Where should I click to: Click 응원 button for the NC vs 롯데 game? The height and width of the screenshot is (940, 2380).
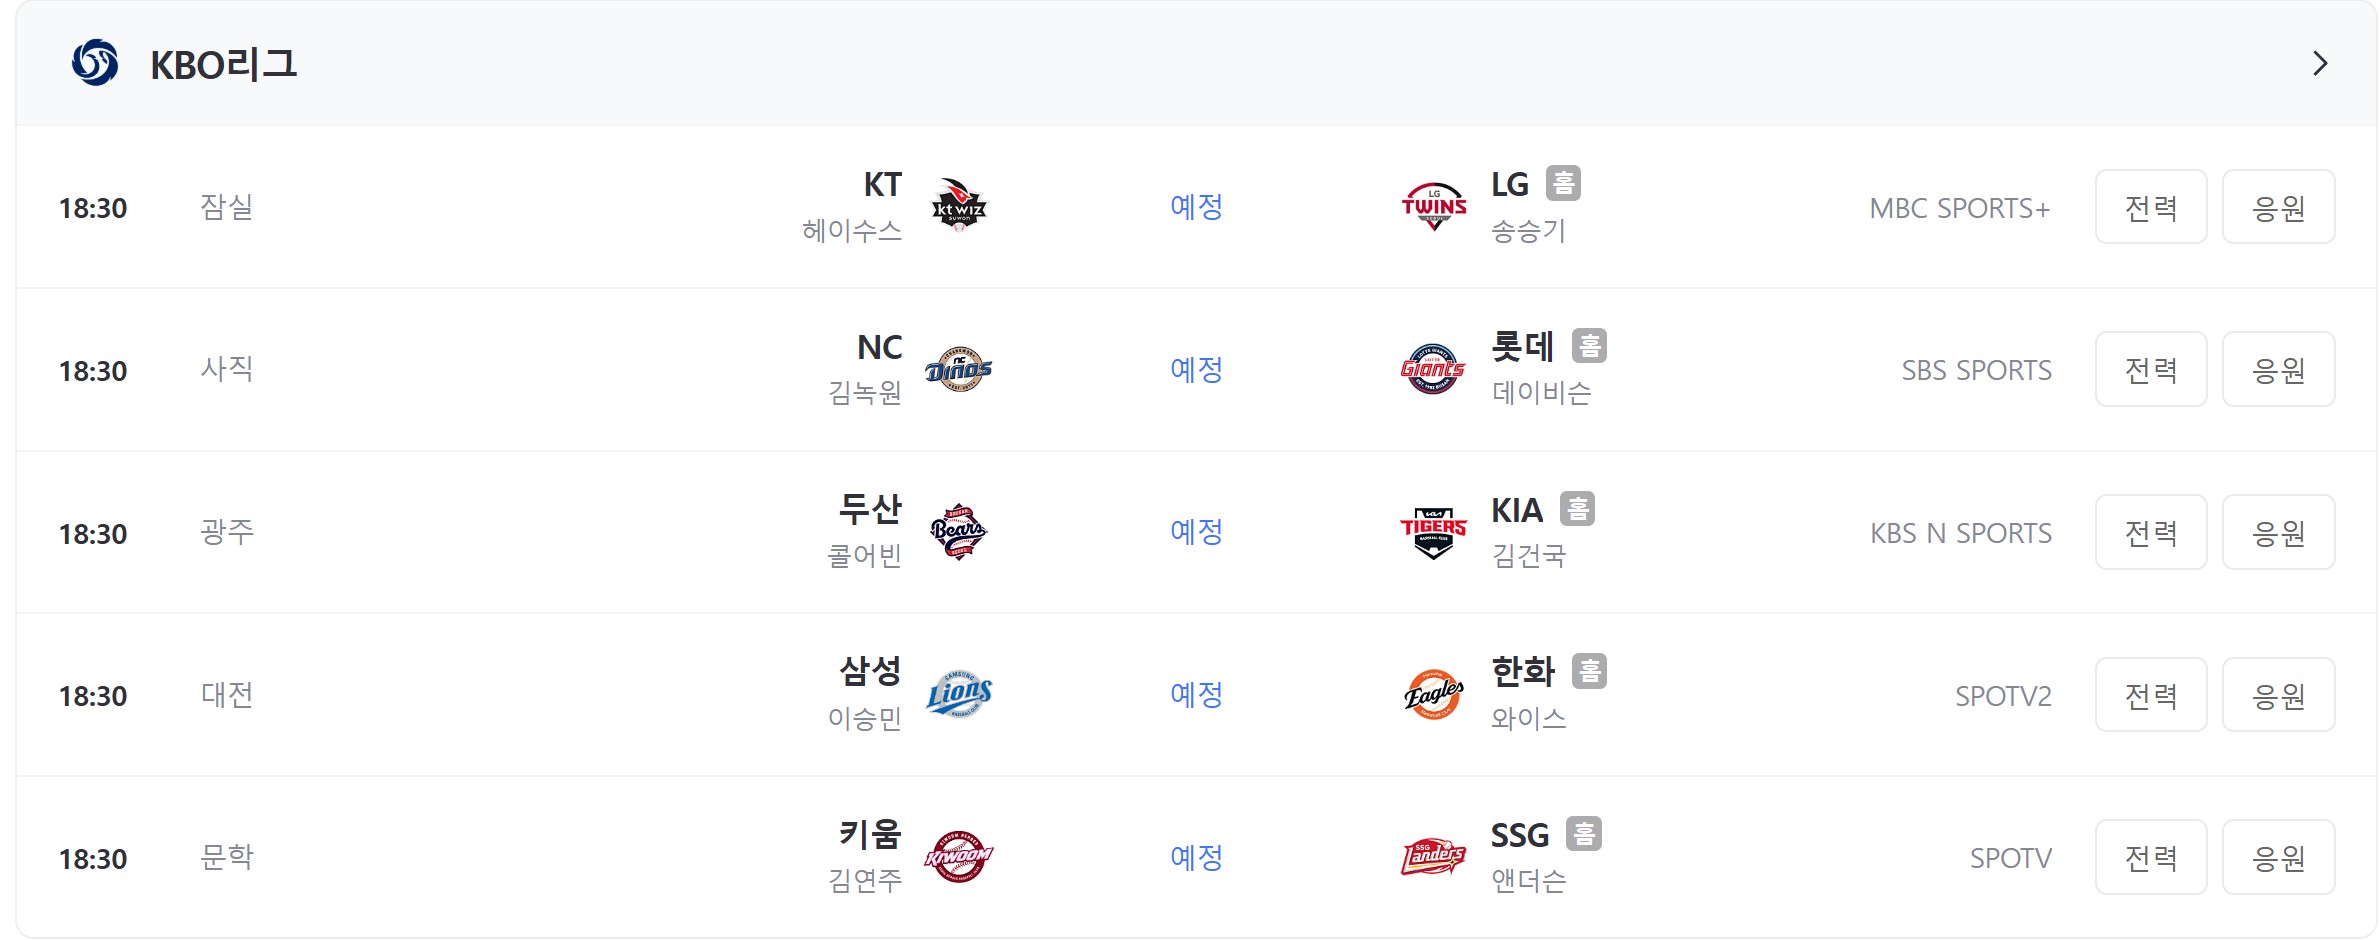2279,369
